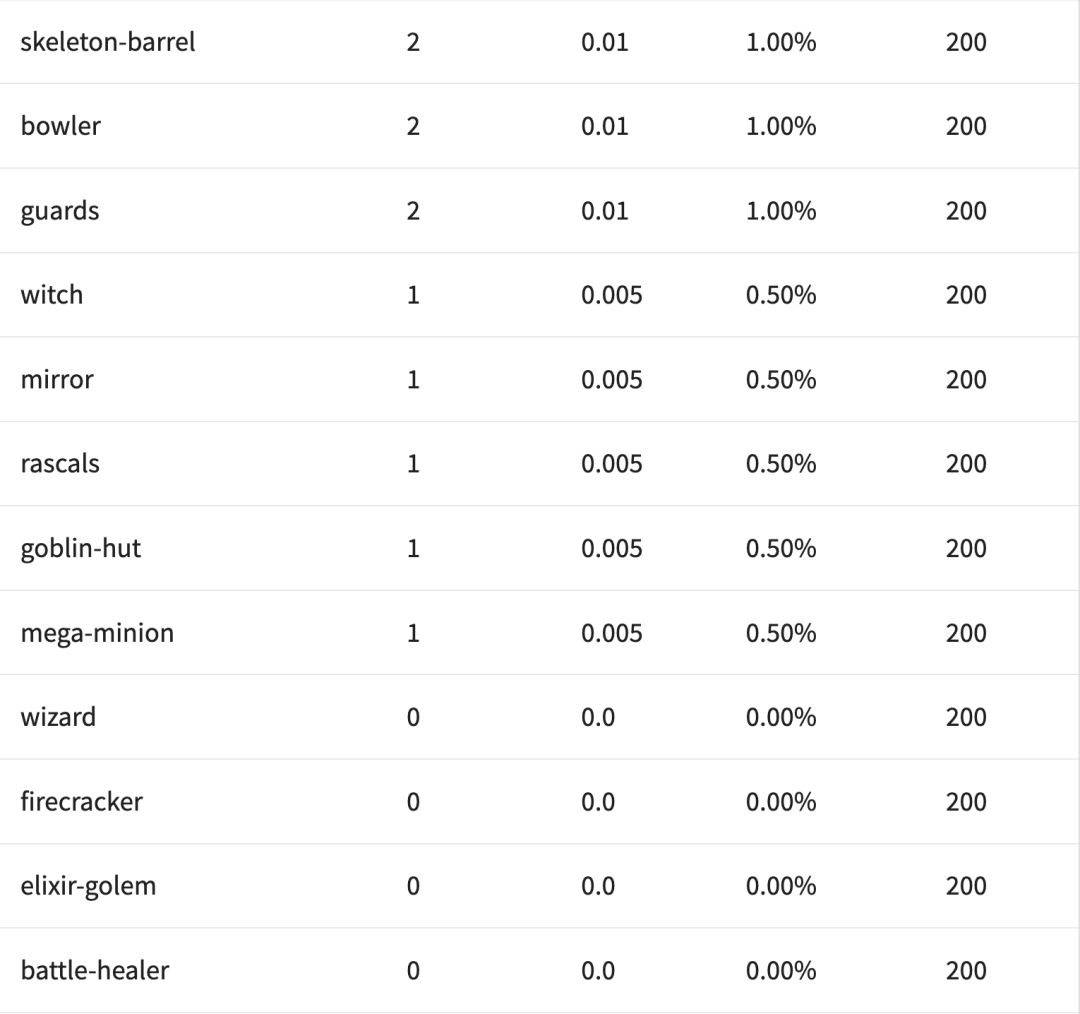The width and height of the screenshot is (1080, 1014).
Task: Click the 1.00% value in bowler row
Action: tap(781, 126)
